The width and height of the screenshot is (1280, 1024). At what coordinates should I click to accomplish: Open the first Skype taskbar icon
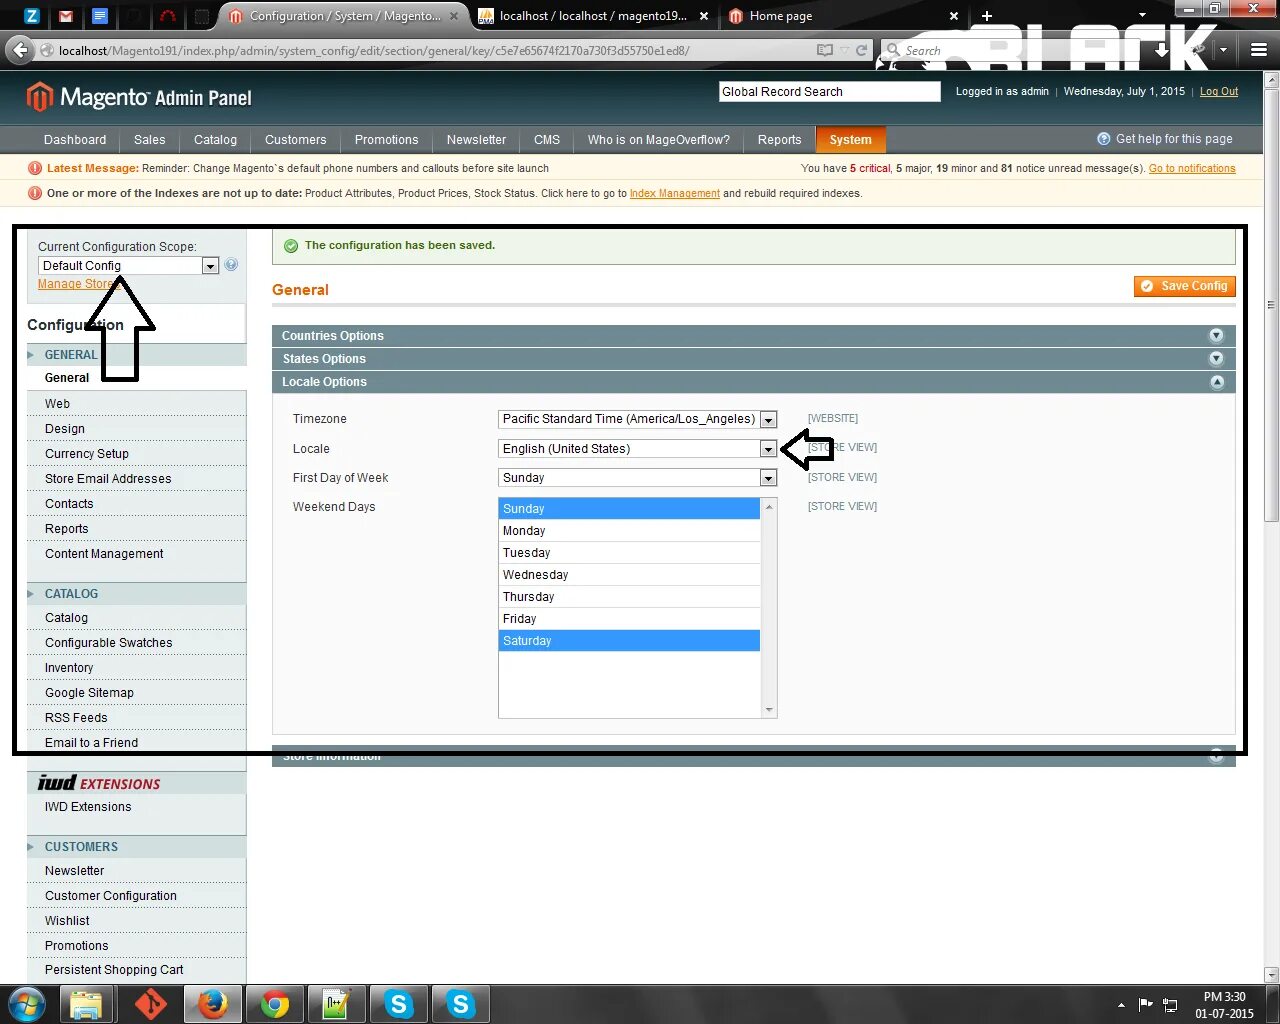[x=399, y=1004]
